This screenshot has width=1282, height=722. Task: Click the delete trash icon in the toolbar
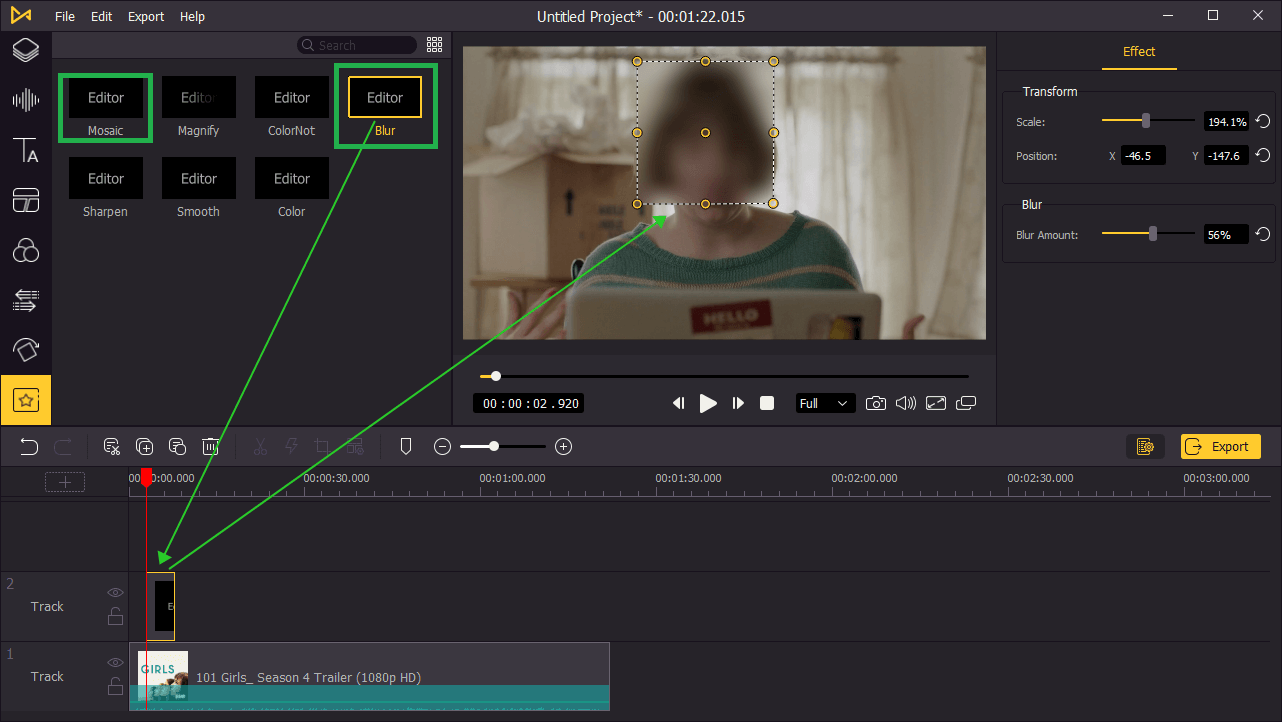click(211, 447)
